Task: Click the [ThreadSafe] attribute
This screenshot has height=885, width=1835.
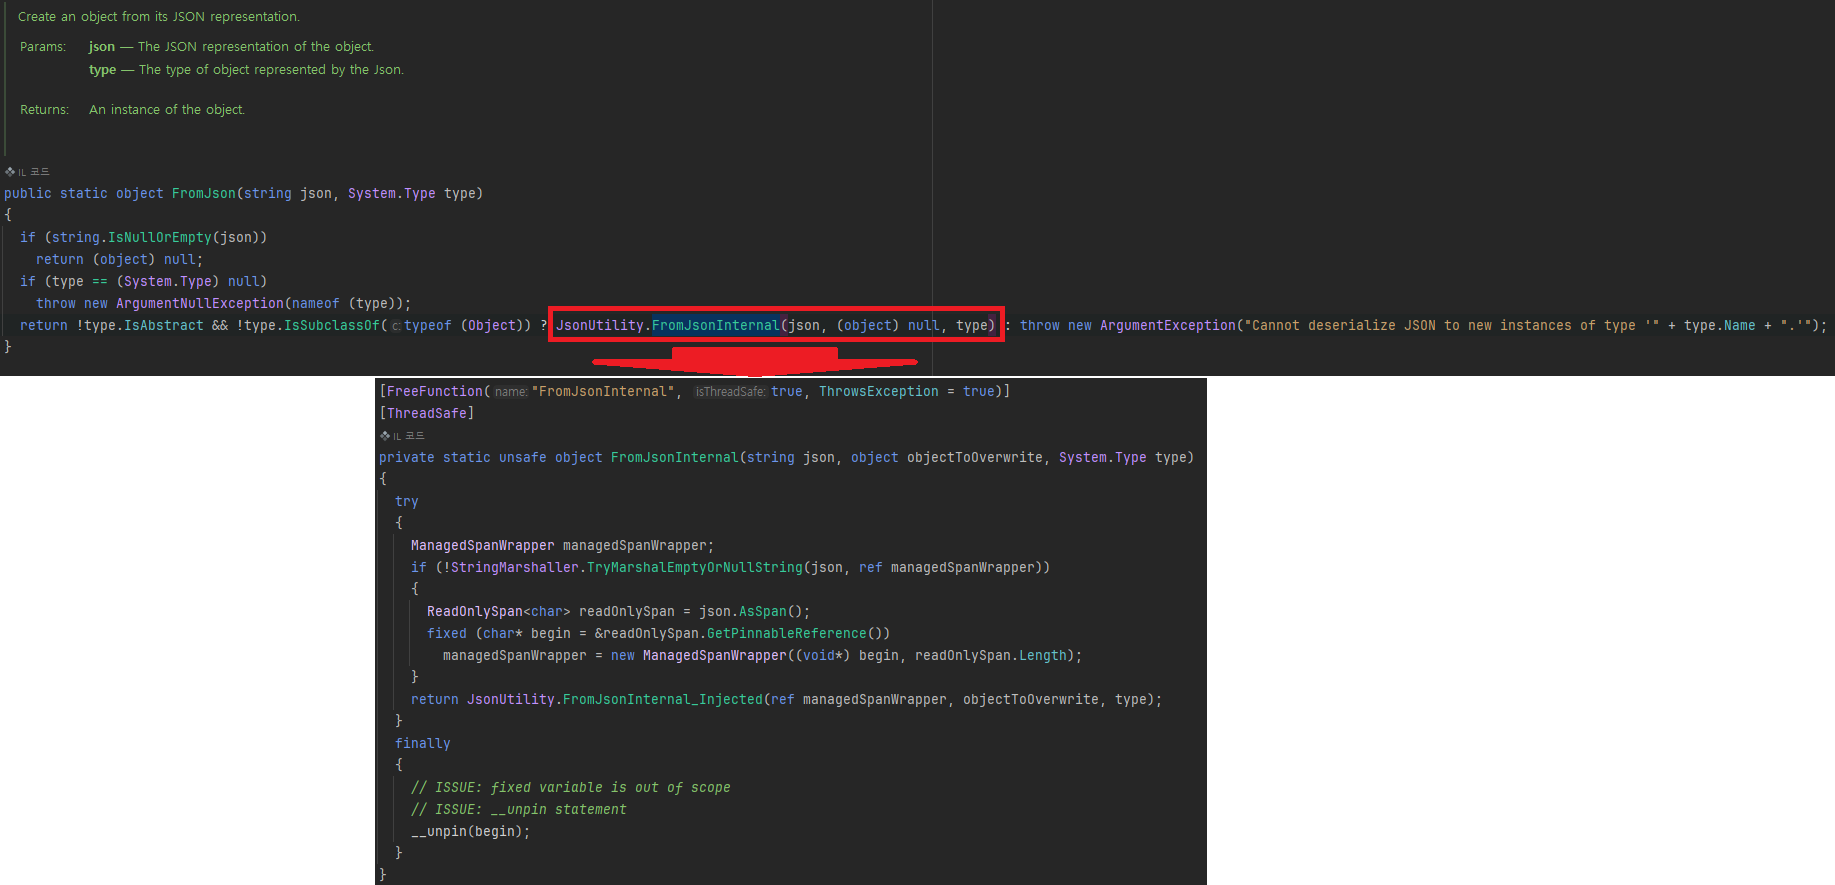Action: 427,413
